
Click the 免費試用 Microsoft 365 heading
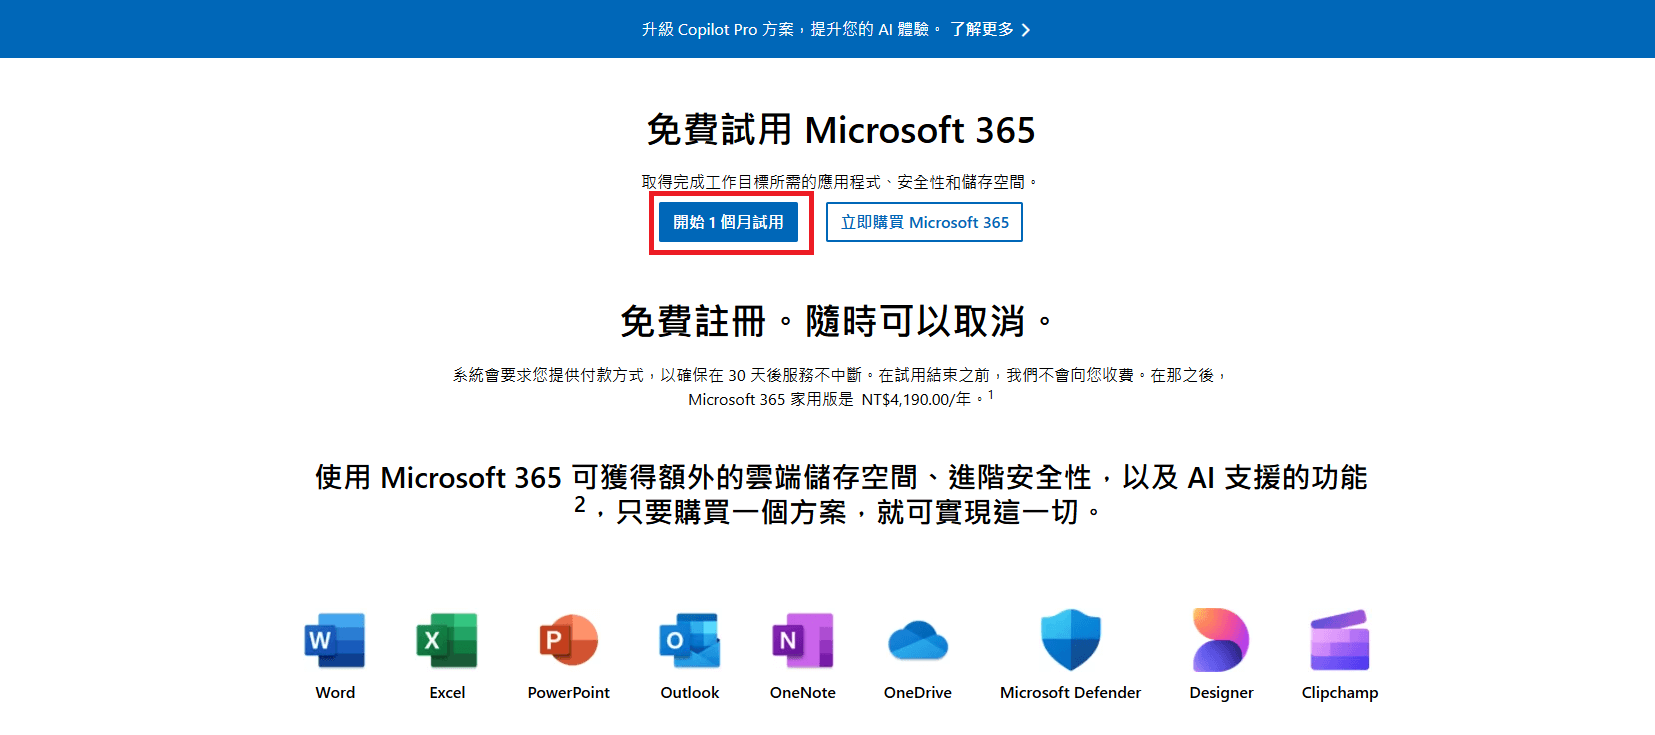841,130
